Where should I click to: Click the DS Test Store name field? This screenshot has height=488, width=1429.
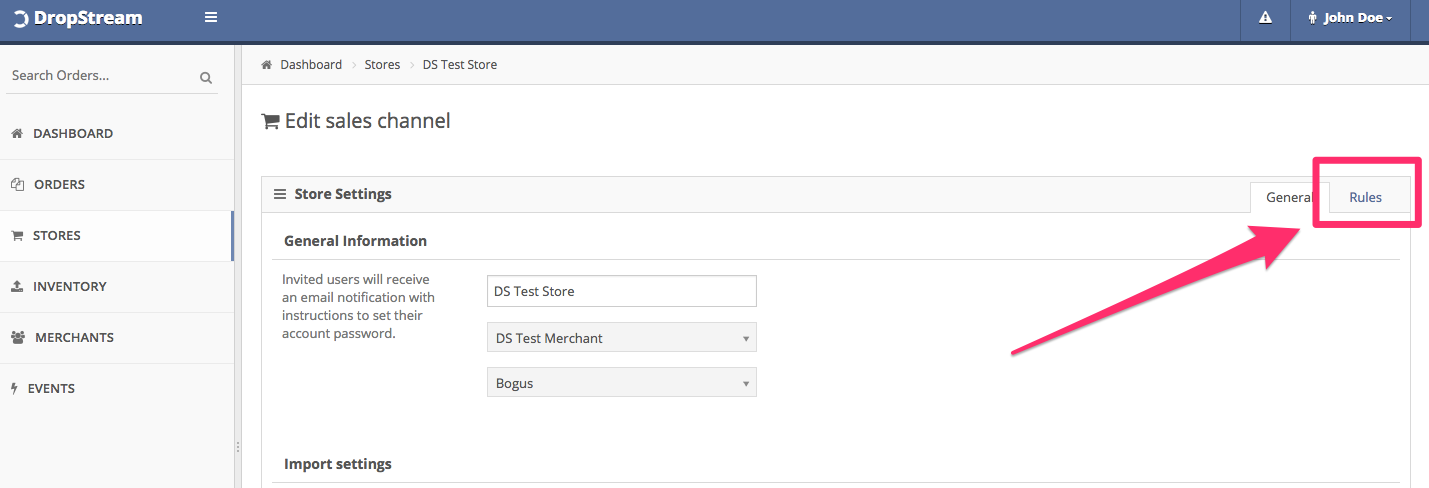point(622,291)
